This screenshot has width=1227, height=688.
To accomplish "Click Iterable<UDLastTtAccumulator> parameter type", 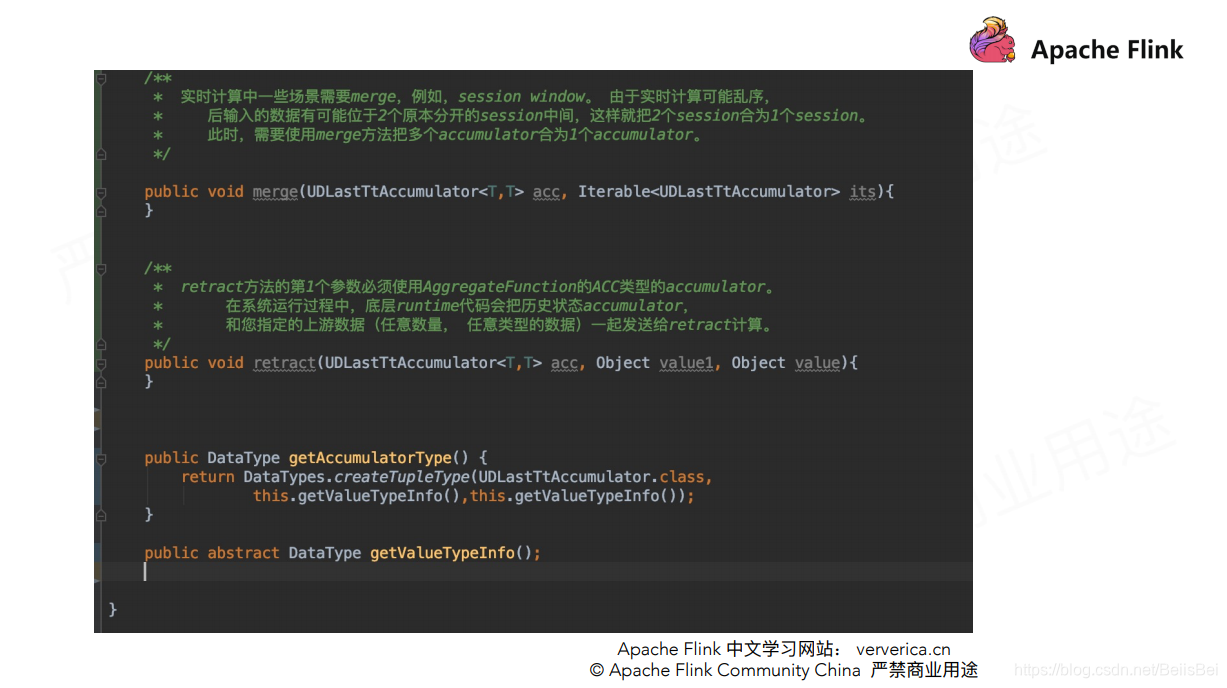I will [709, 191].
